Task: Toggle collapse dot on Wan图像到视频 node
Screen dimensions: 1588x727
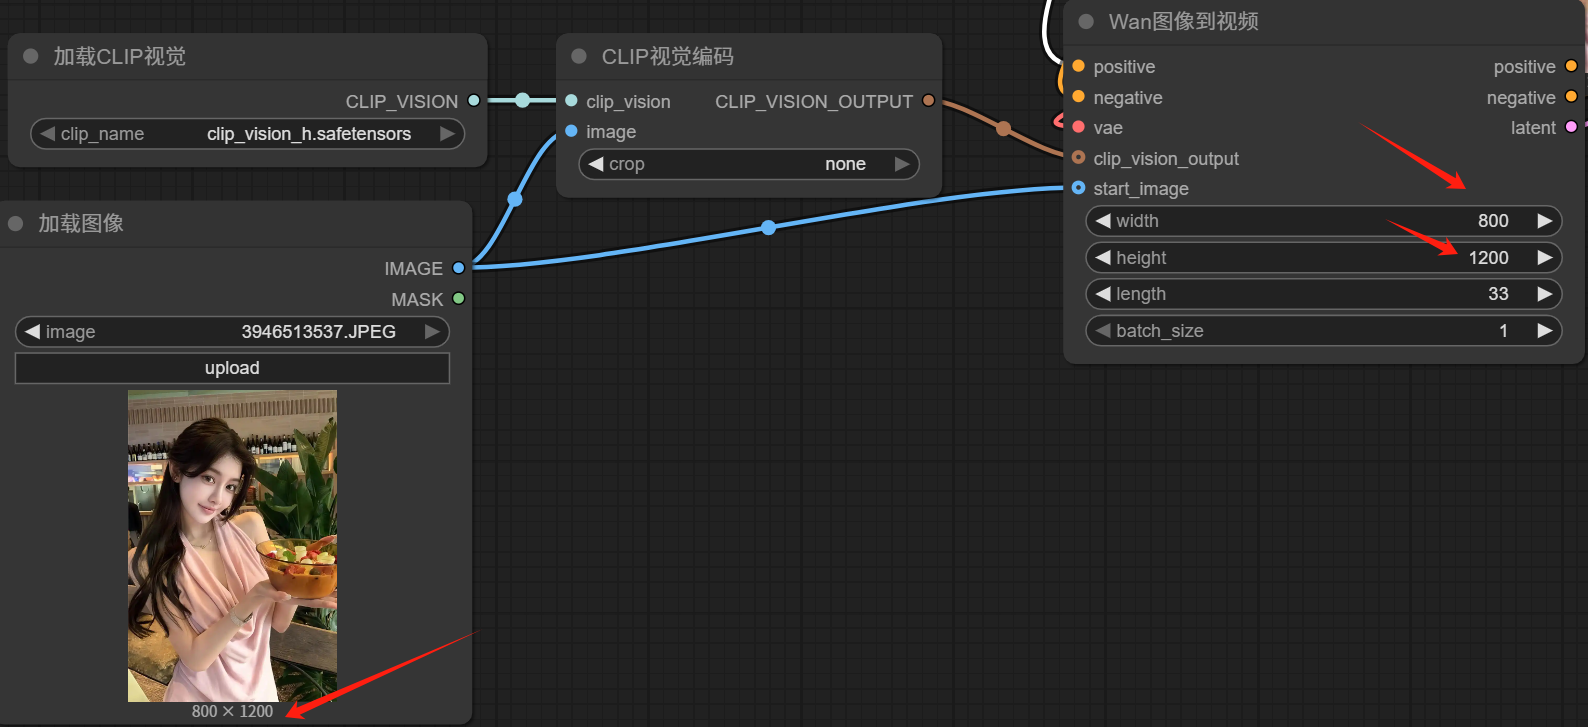Action: pyautogui.click(x=1086, y=21)
